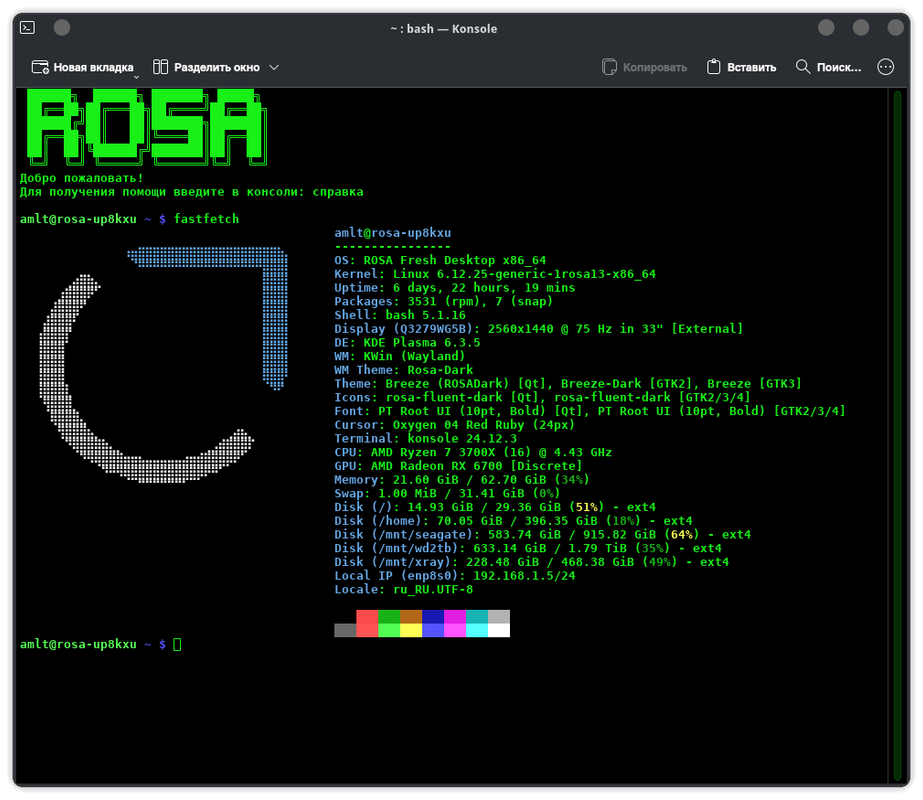Click the 'Disk (/home)' usage line
Screen dimensions: 923x800
pyautogui.click(x=513, y=521)
